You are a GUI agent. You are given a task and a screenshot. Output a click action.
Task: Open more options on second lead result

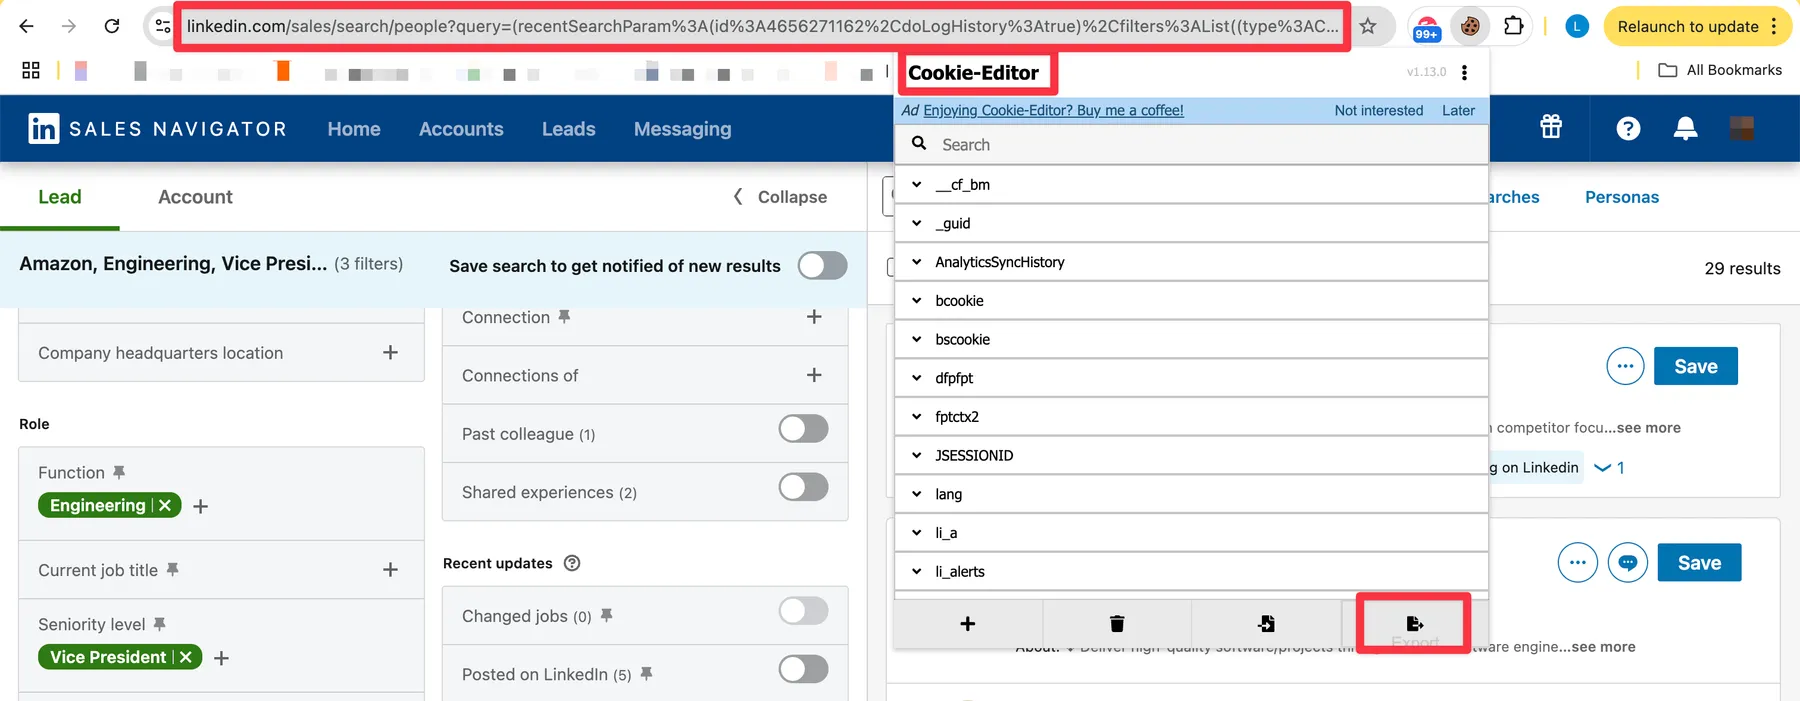1578,562
